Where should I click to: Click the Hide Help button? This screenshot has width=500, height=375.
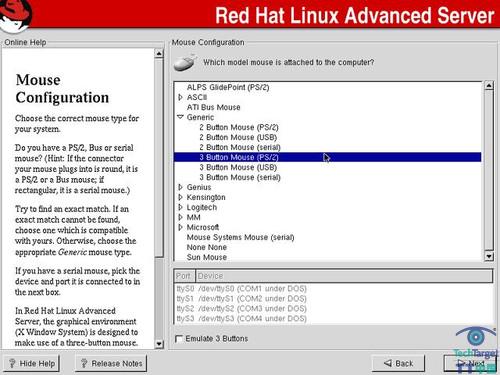click(x=32, y=363)
